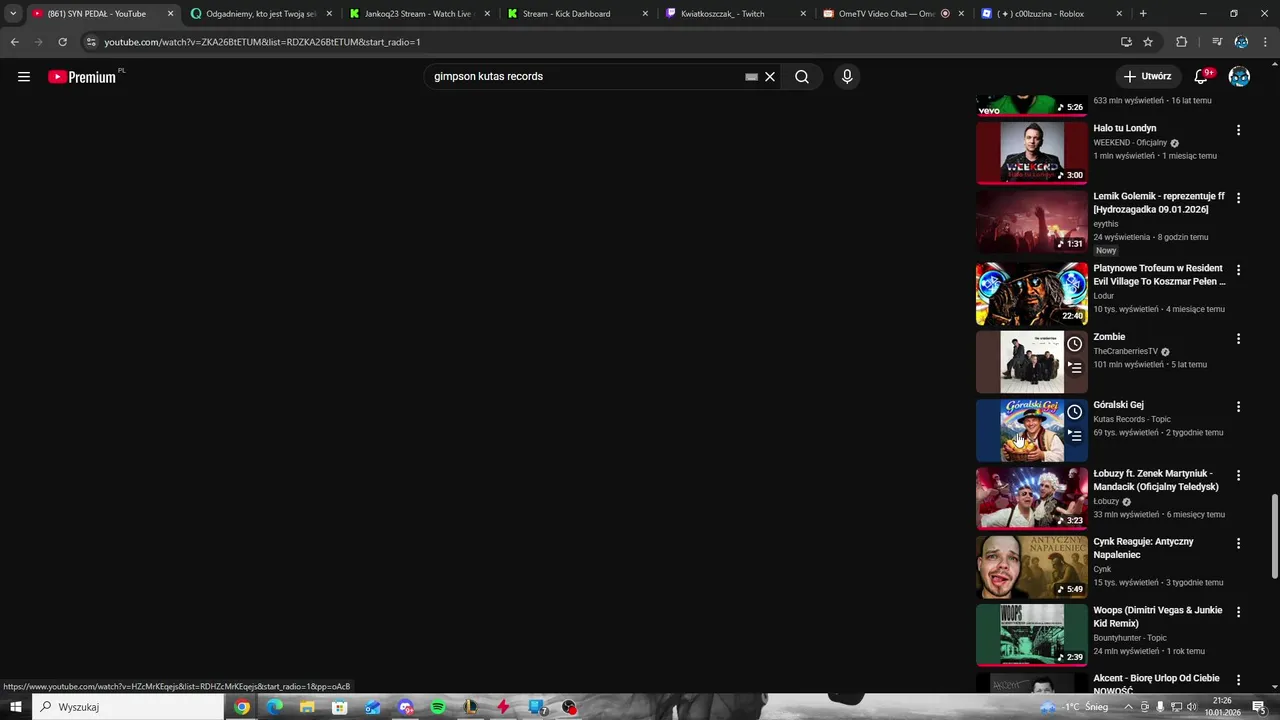Image resolution: width=1280 pixels, height=720 pixels.
Task: Open the YouTube guide hamburger menu
Action: (24, 77)
